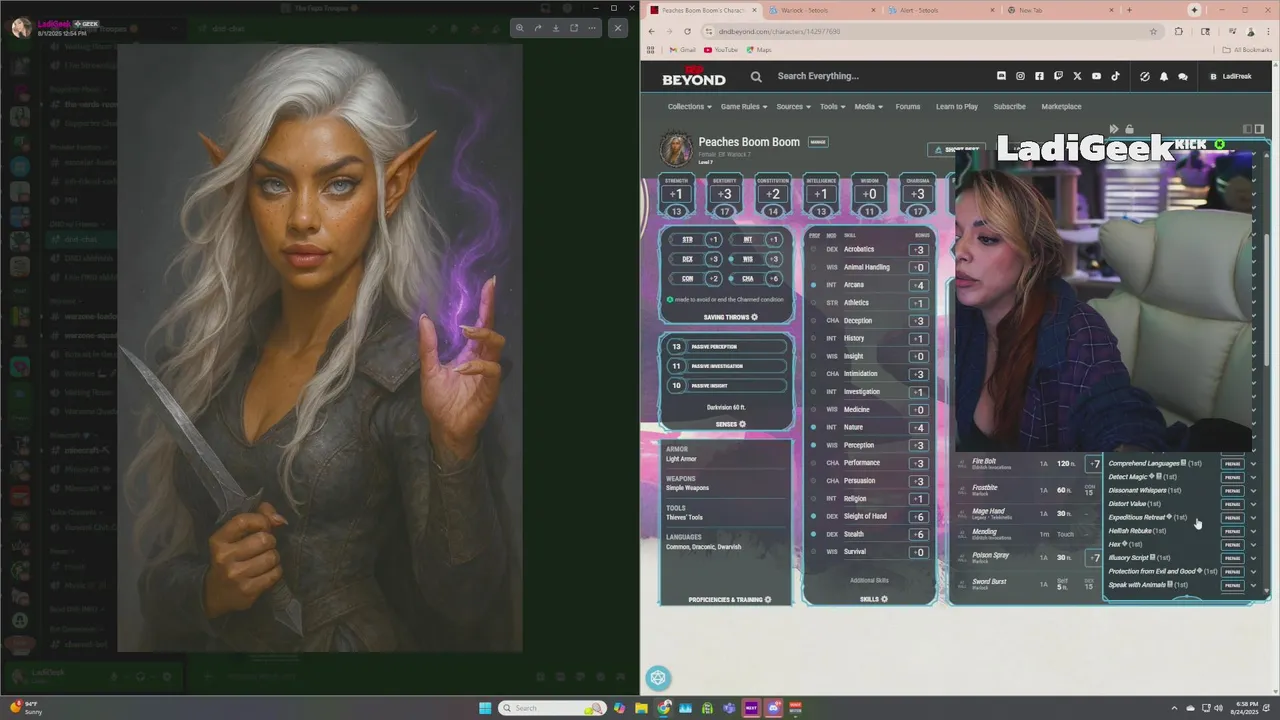Zoom into the image in Discord viewer
This screenshot has height=720, width=1280.
tap(519, 28)
